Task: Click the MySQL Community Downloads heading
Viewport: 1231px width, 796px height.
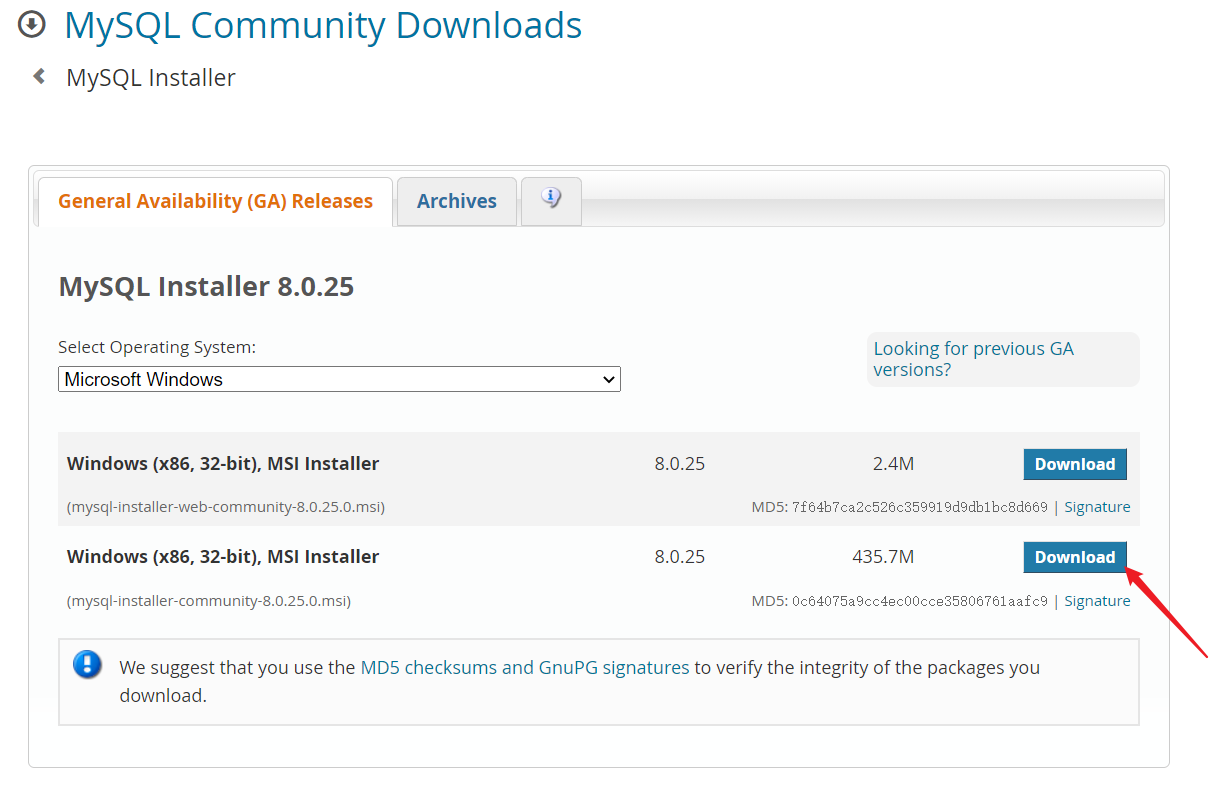Action: pos(323,25)
